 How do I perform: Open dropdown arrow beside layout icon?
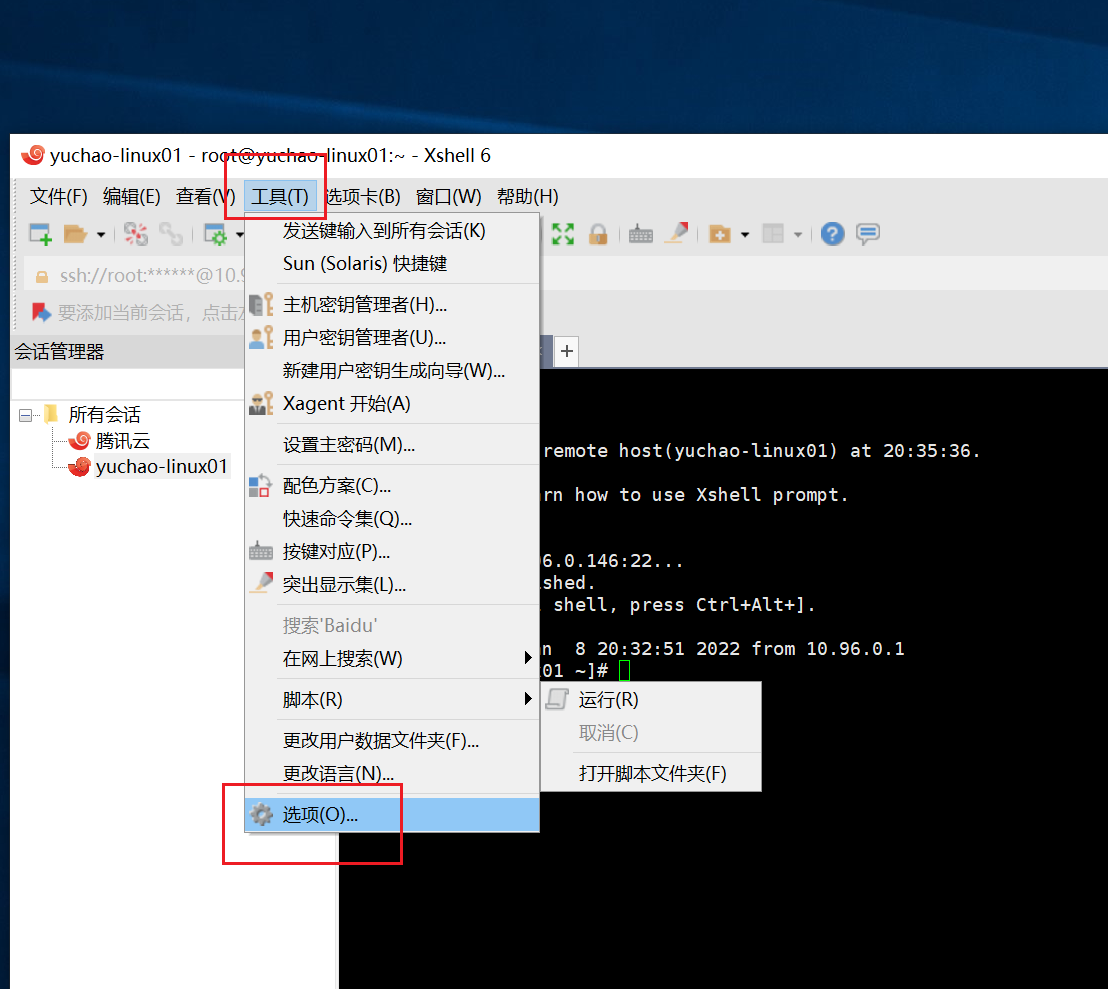coord(797,235)
